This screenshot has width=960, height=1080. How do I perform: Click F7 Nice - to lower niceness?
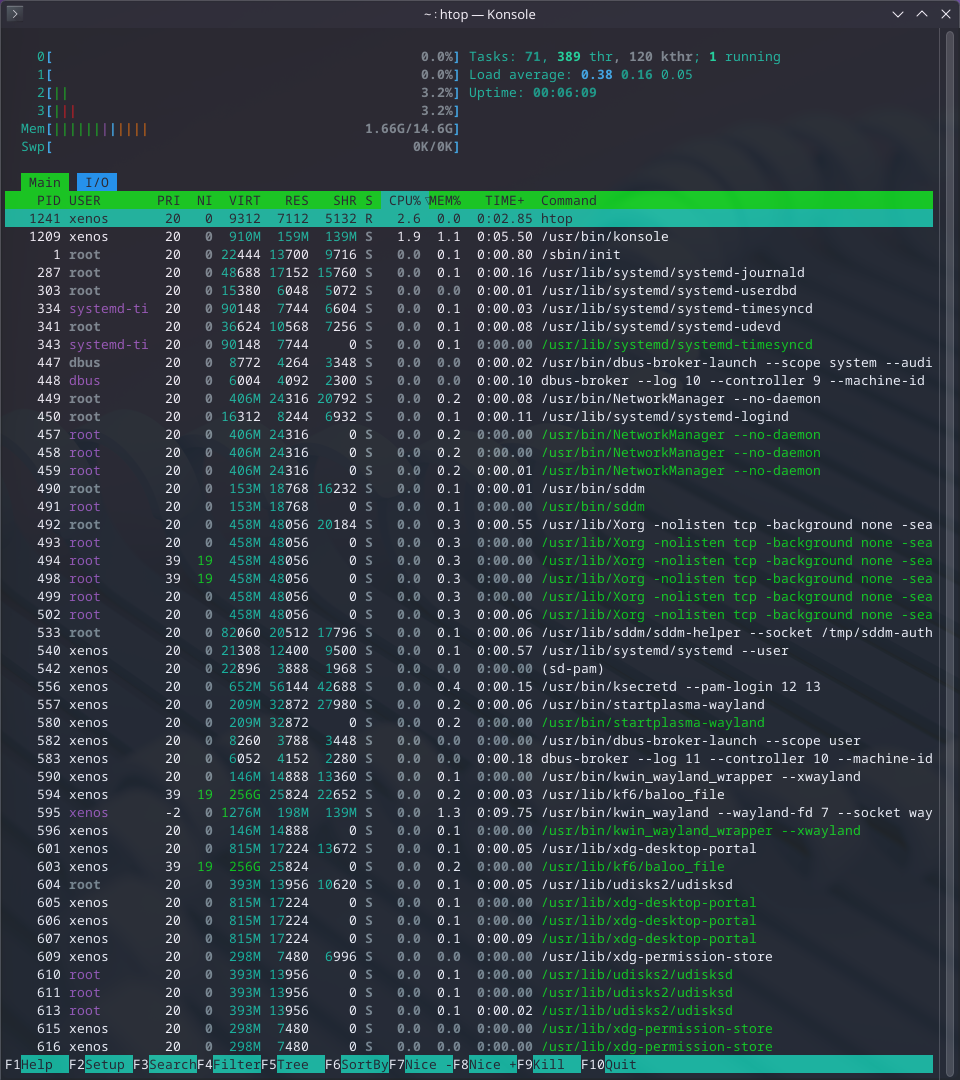click(x=421, y=1064)
